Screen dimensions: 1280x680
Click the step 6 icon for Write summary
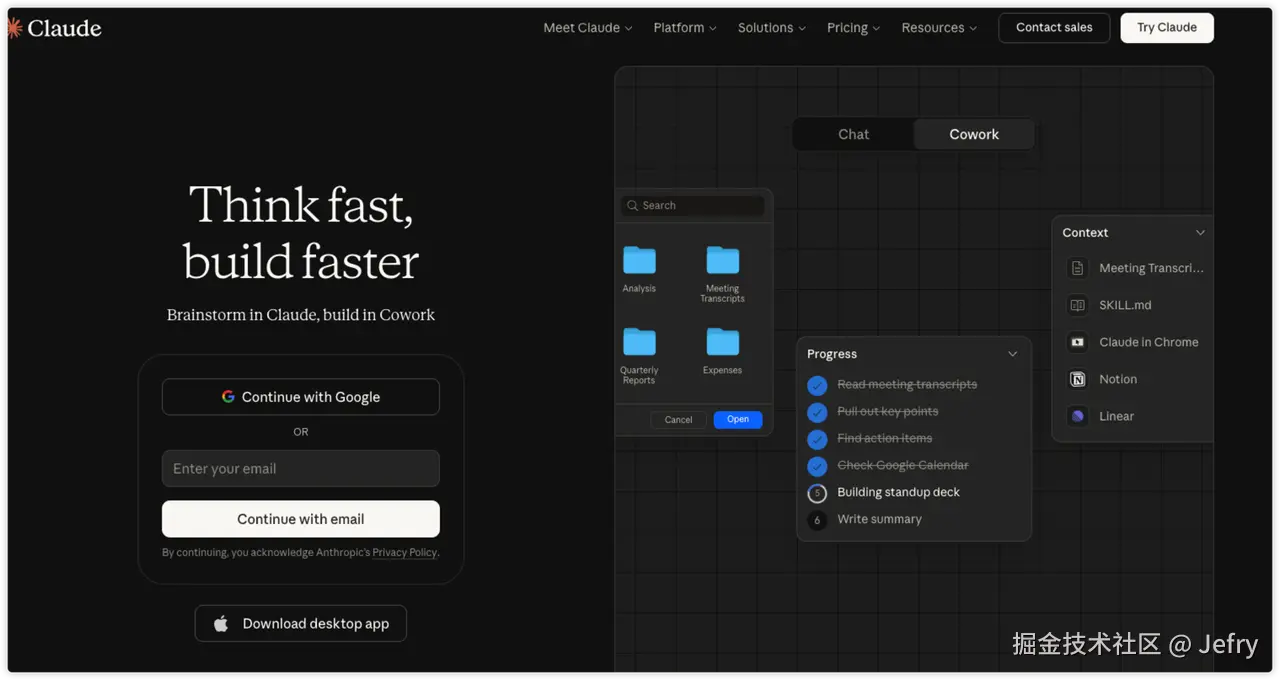817,520
